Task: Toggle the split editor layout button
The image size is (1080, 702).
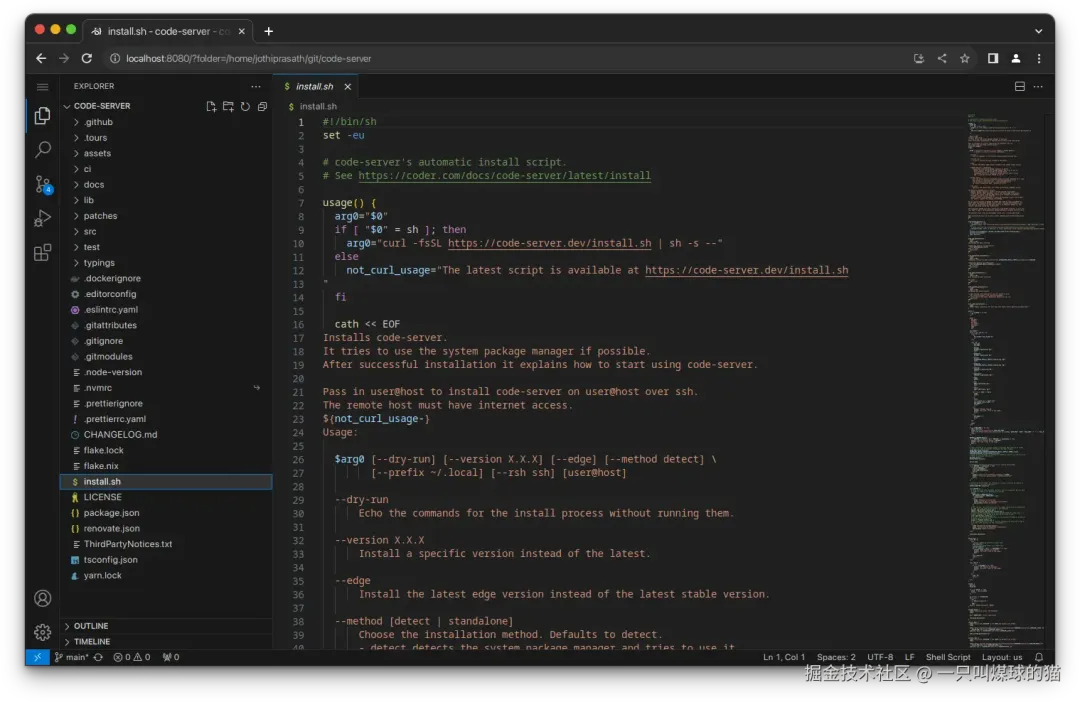Action: pos(1018,86)
